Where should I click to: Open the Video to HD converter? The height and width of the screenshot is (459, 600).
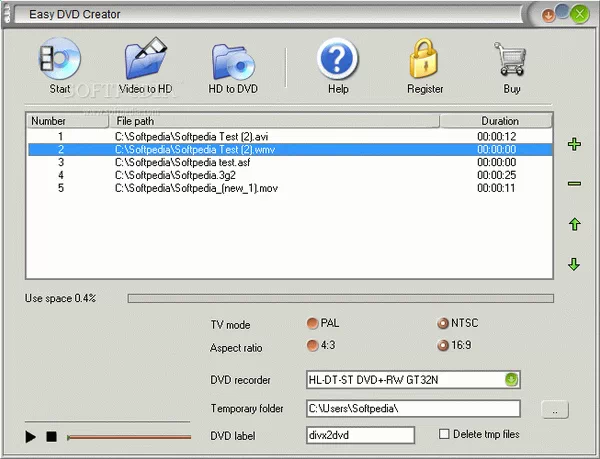[146, 62]
